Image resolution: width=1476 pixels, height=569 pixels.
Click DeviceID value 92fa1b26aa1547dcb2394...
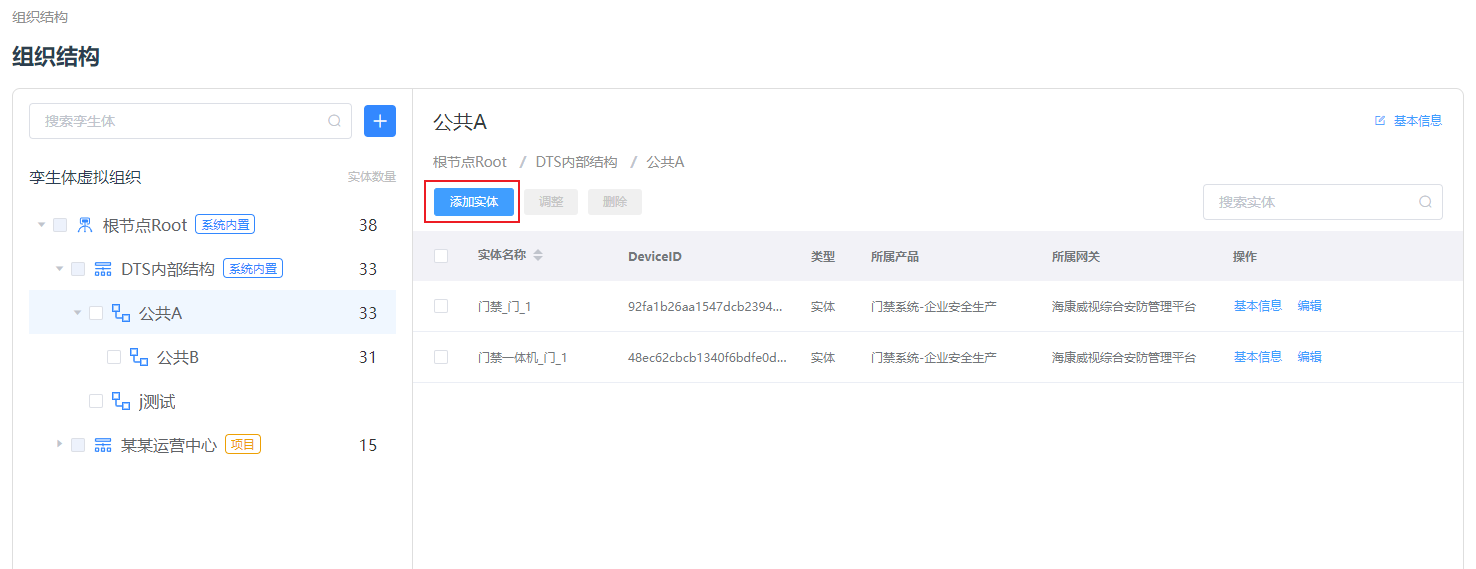(x=705, y=306)
